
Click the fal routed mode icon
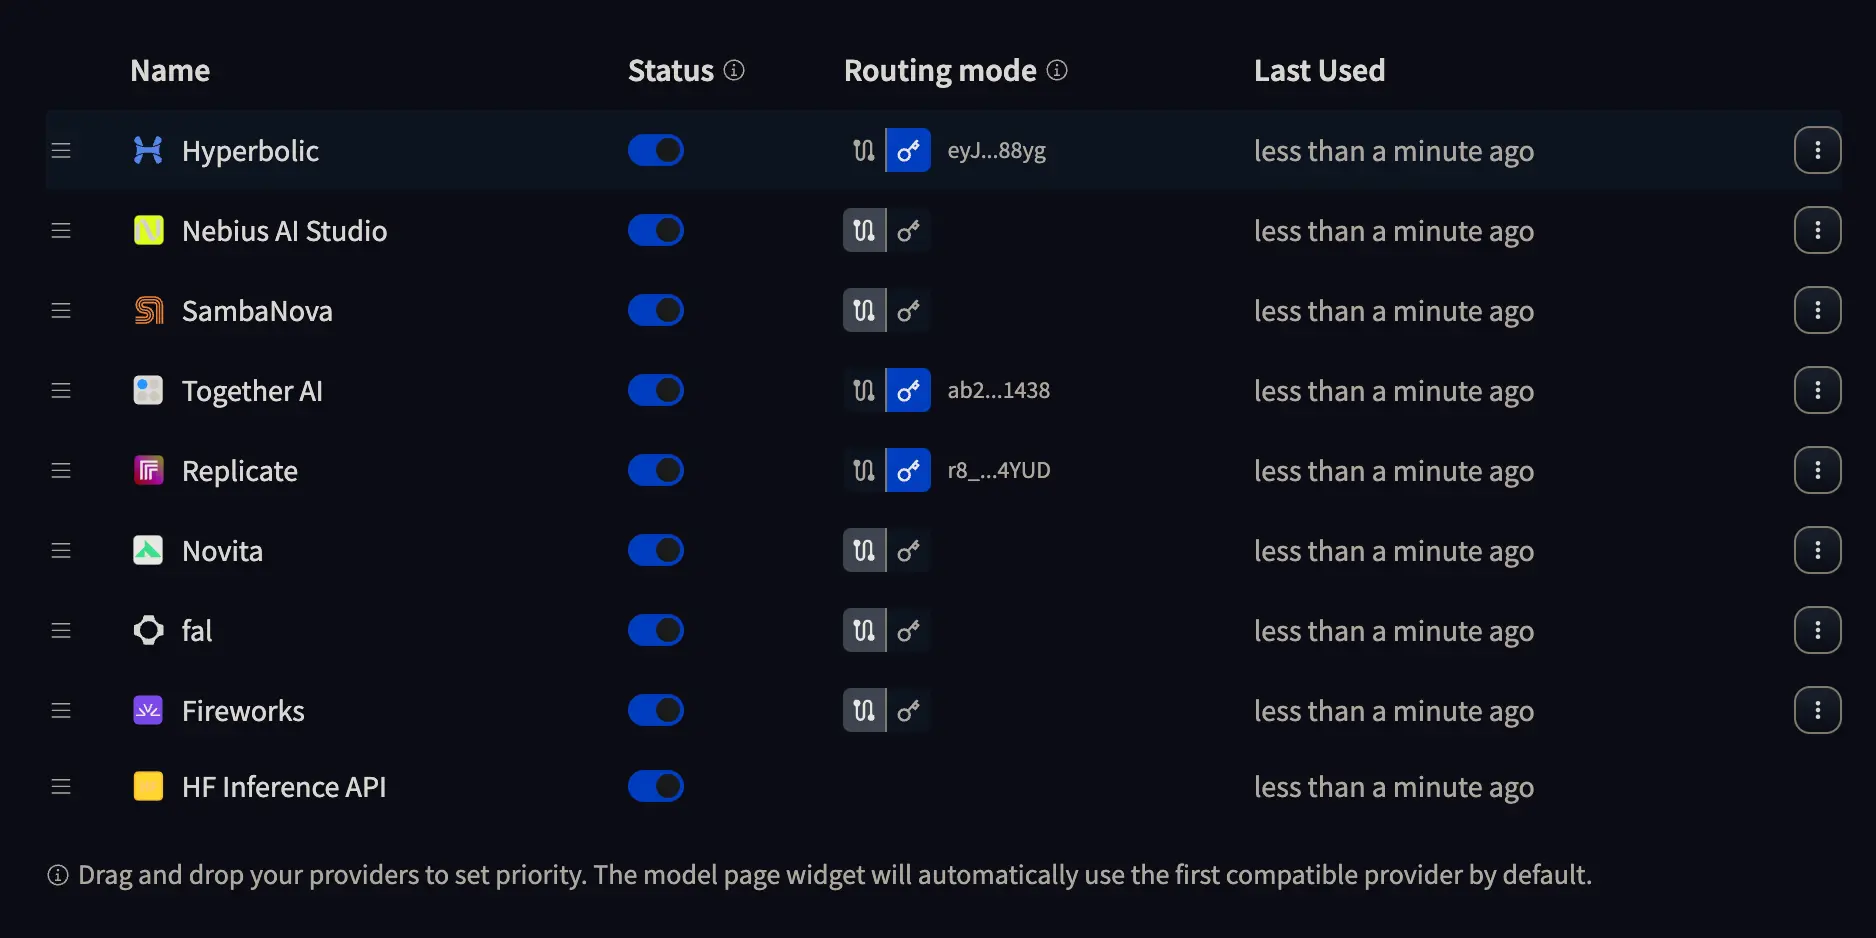click(864, 631)
